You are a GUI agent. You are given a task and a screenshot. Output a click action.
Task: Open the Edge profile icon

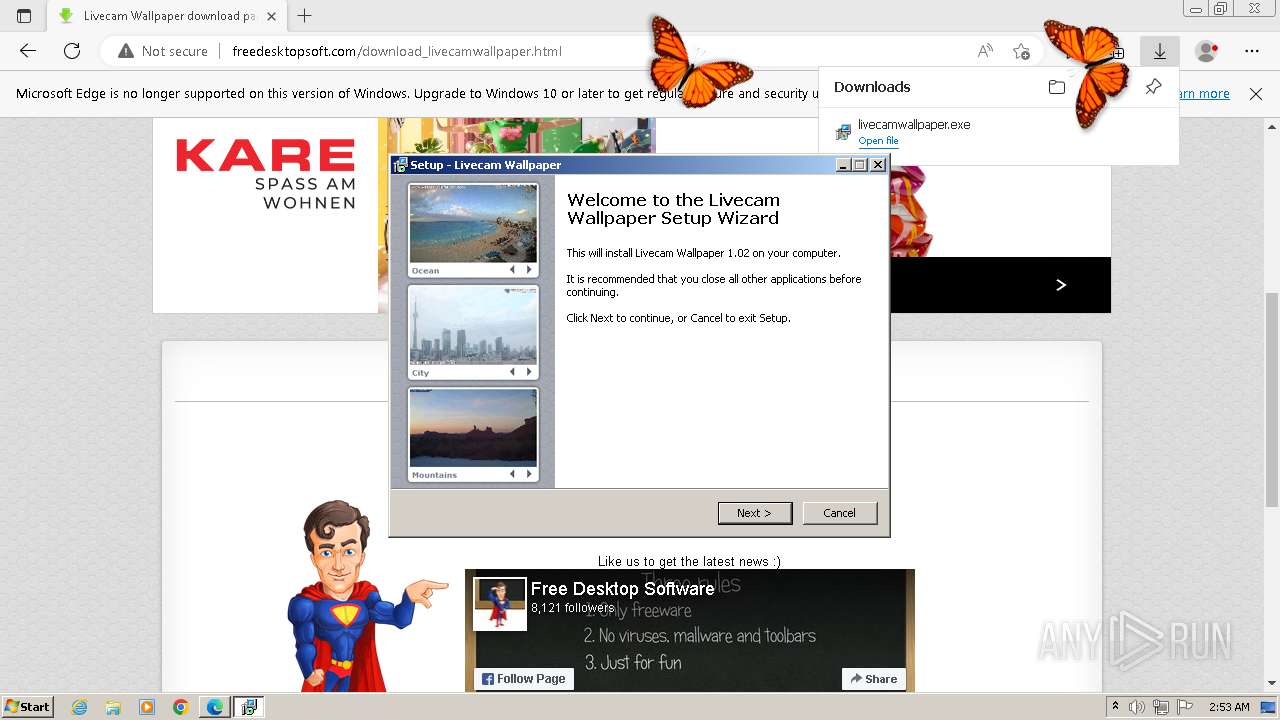pos(1207,51)
